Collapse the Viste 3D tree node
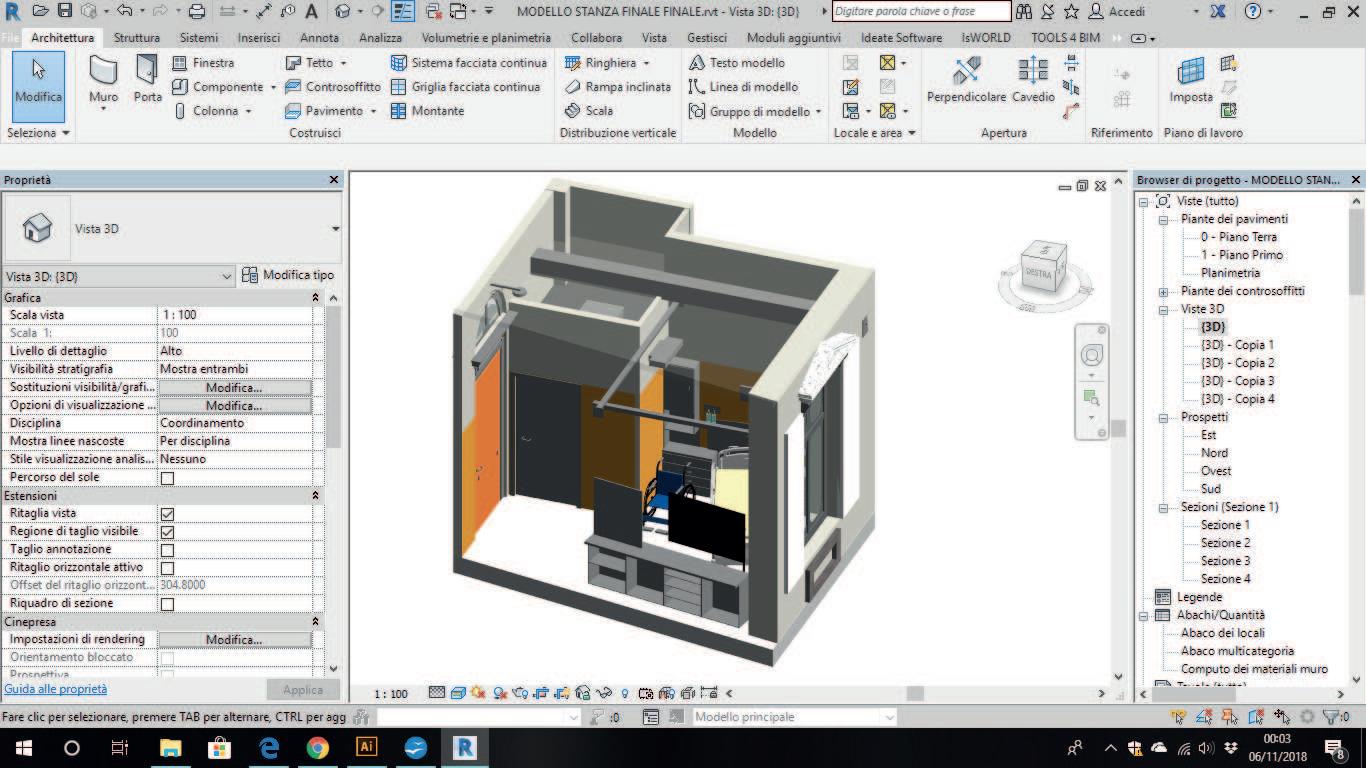The width and height of the screenshot is (1366, 768). (x=1164, y=310)
